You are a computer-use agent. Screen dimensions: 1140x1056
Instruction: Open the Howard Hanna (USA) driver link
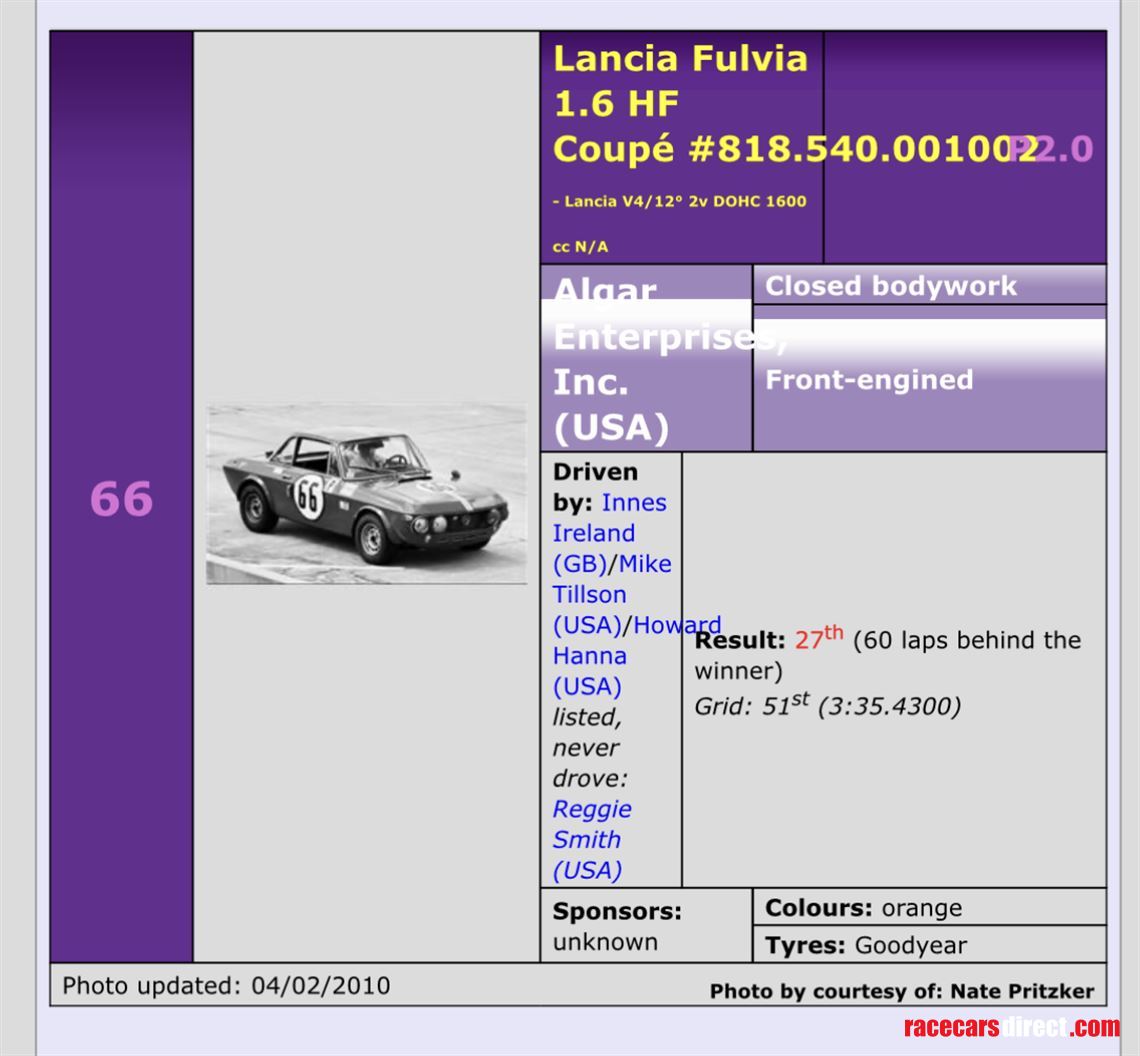click(636, 655)
